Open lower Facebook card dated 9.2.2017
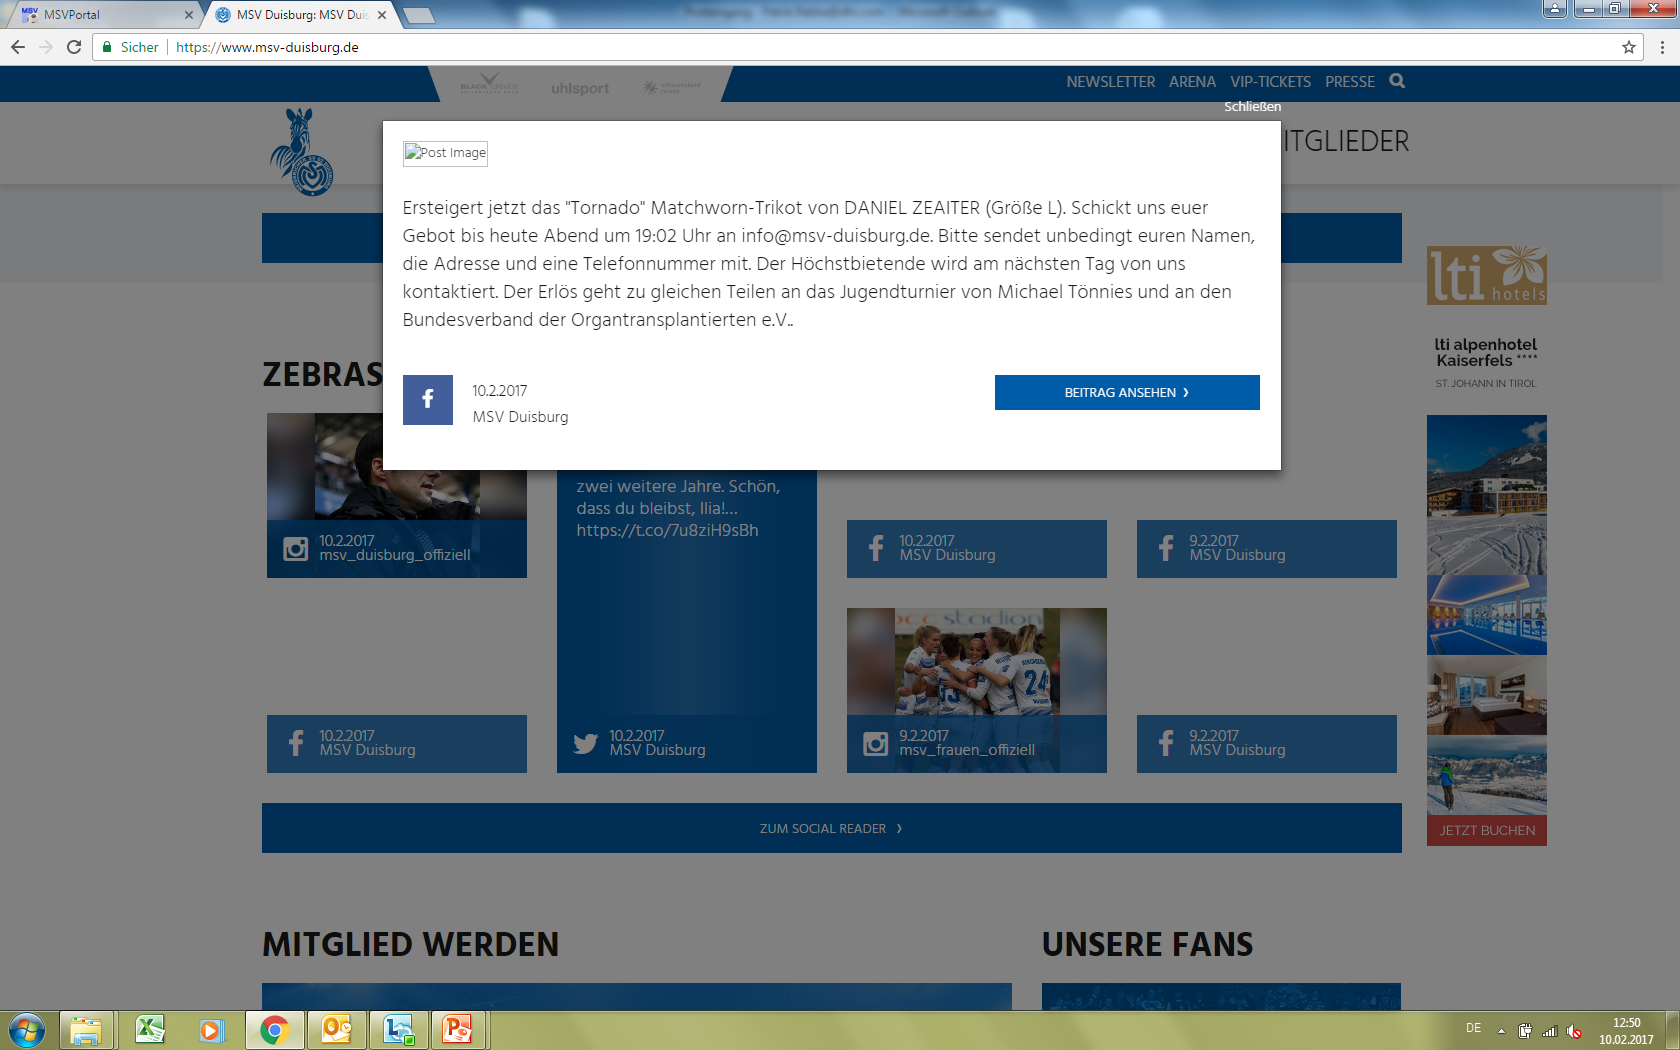 [1267, 743]
